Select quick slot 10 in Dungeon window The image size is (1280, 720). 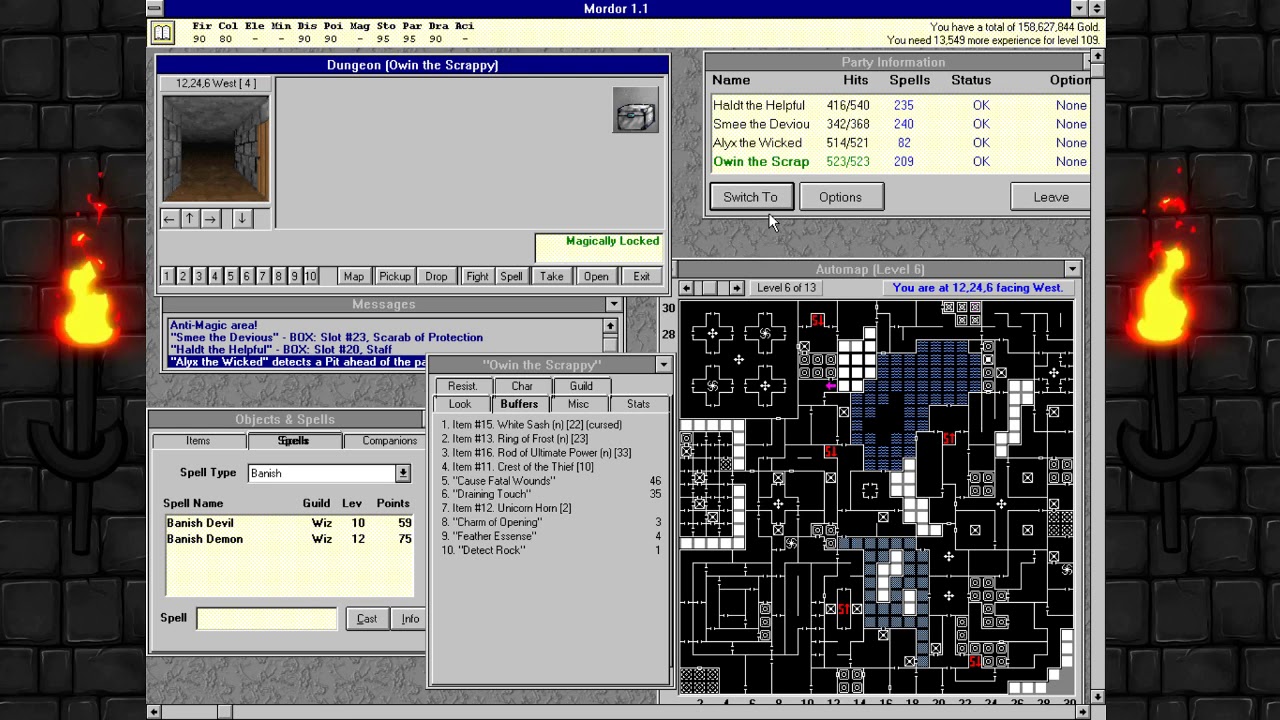311,277
